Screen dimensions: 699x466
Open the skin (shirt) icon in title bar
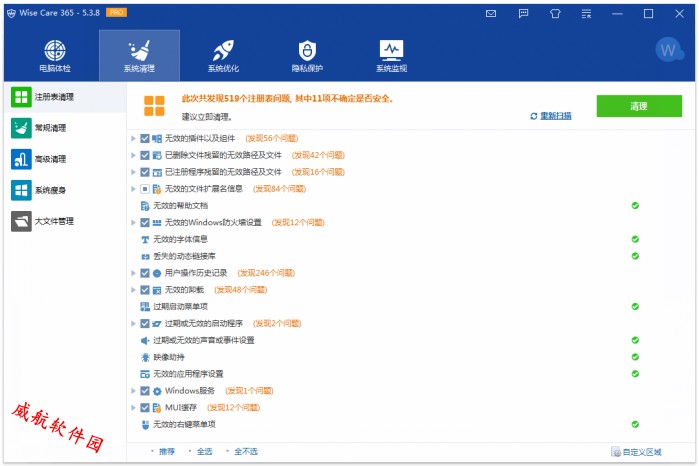click(x=583, y=14)
